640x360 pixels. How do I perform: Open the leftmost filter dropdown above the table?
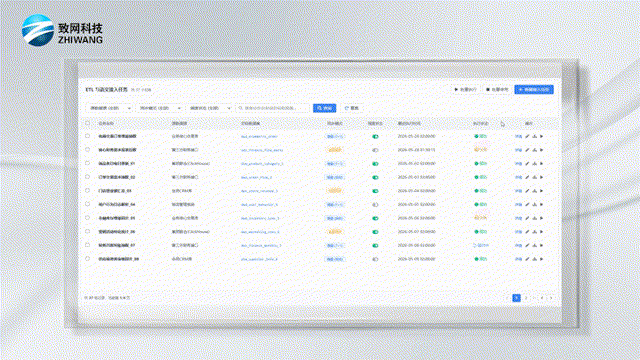[x=109, y=108]
